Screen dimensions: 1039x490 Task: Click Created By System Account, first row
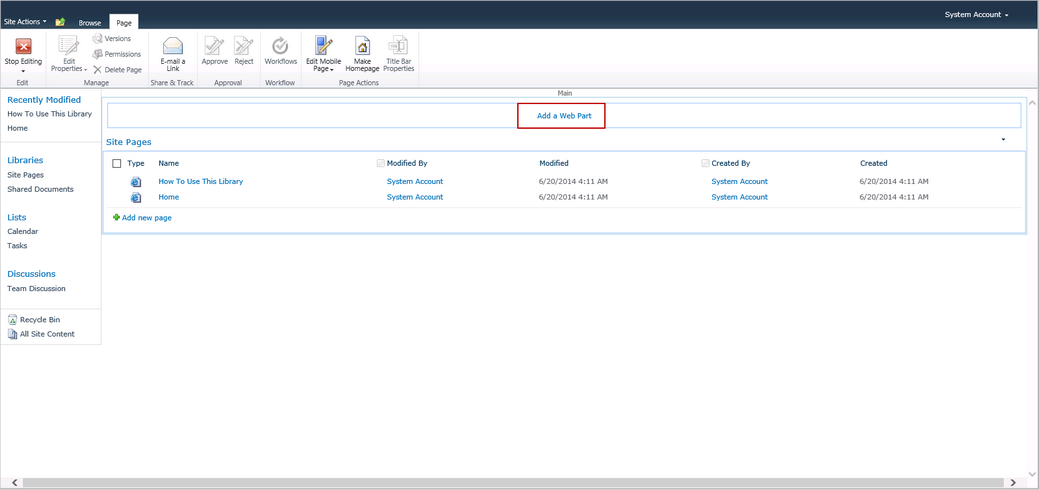click(739, 181)
